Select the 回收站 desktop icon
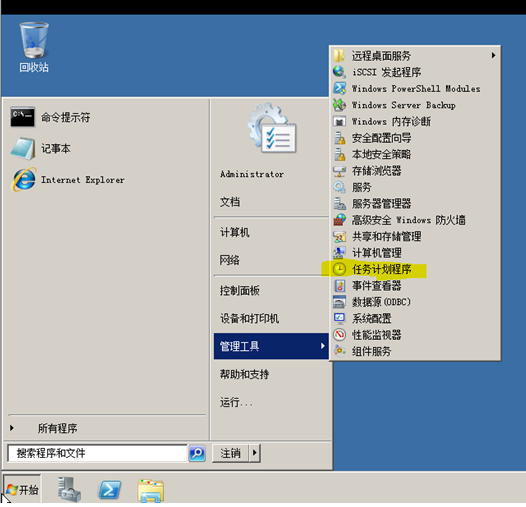The width and height of the screenshot is (526, 507). click(34, 47)
